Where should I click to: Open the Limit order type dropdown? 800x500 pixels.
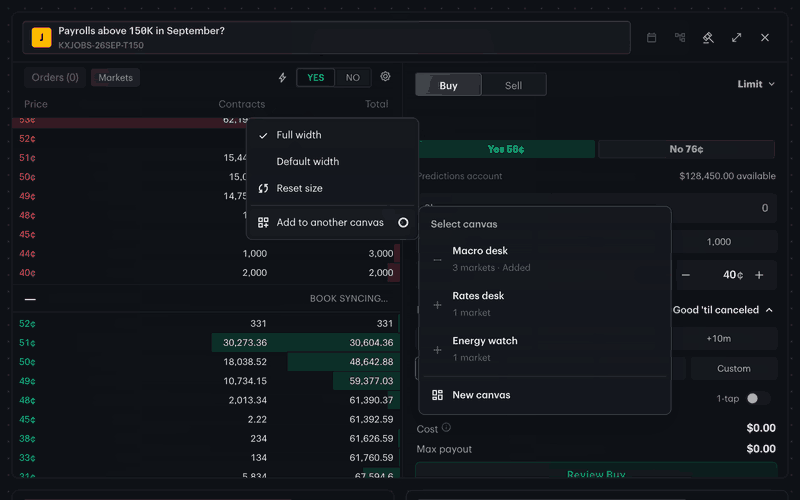(x=756, y=84)
